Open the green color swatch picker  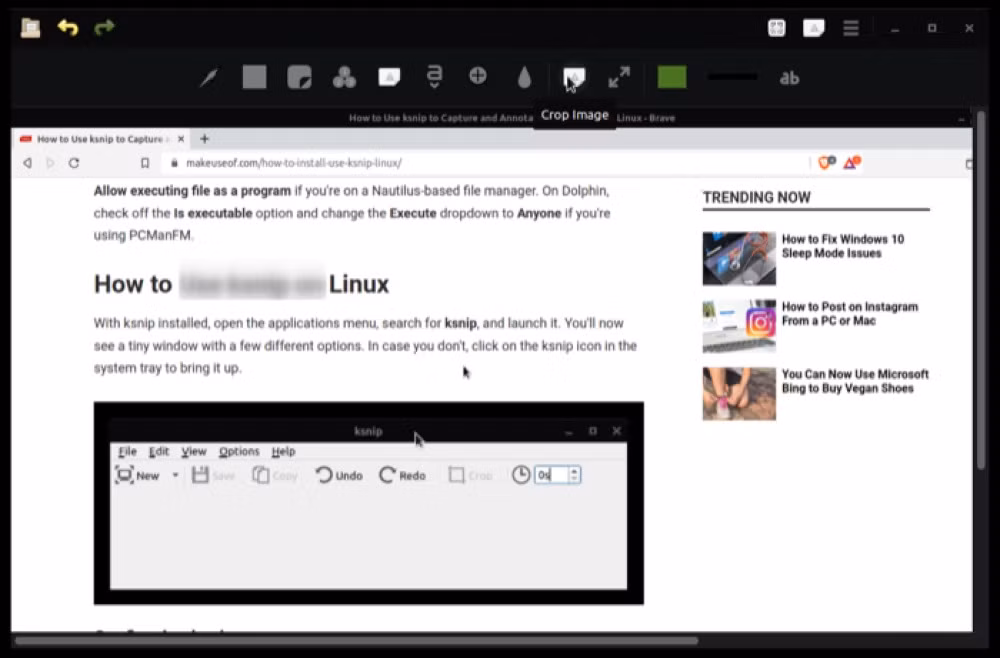[672, 77]
